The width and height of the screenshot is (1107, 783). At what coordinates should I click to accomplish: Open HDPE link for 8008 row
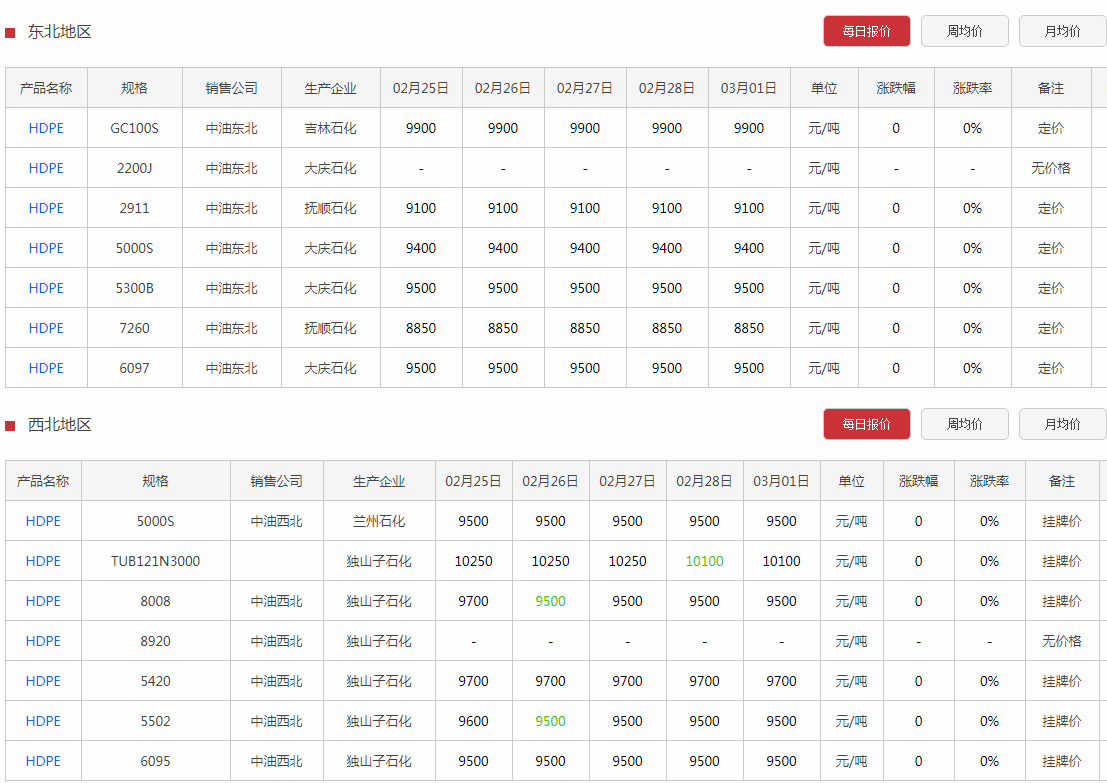pos(43,602)
